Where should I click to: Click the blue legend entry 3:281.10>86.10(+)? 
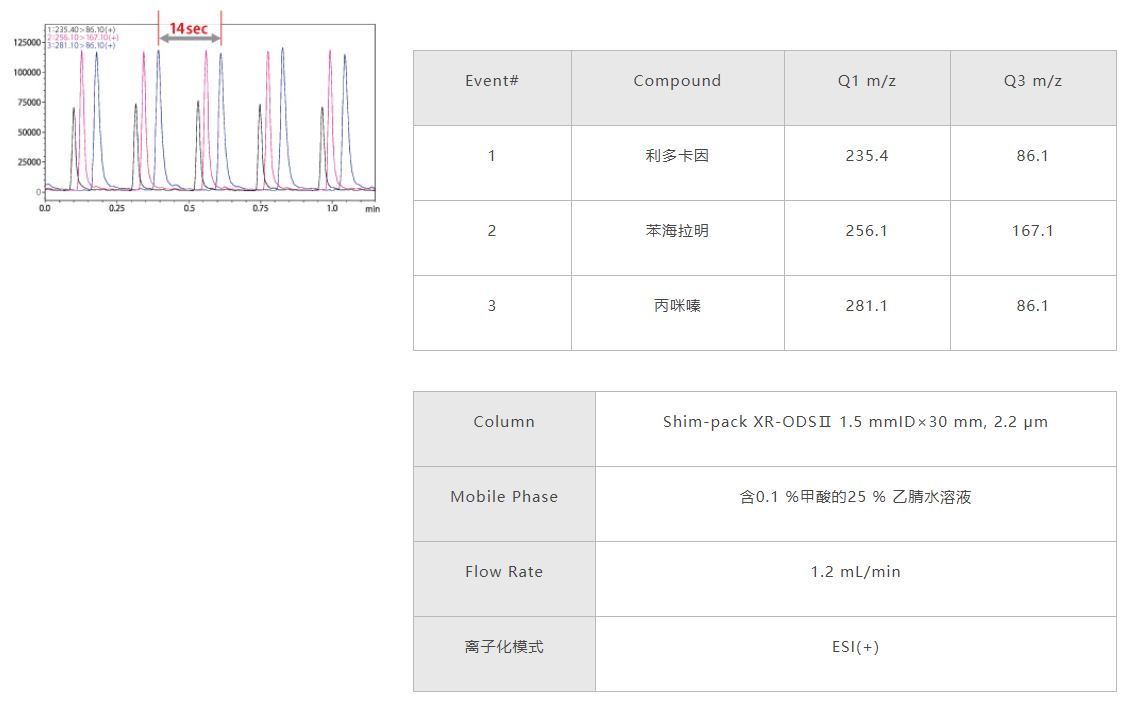click(x=81, y=46)
